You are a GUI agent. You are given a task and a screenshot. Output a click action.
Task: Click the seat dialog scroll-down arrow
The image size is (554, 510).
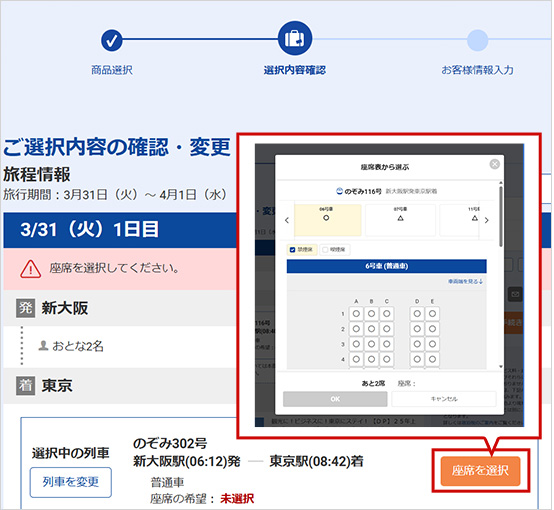pos(501,367)
